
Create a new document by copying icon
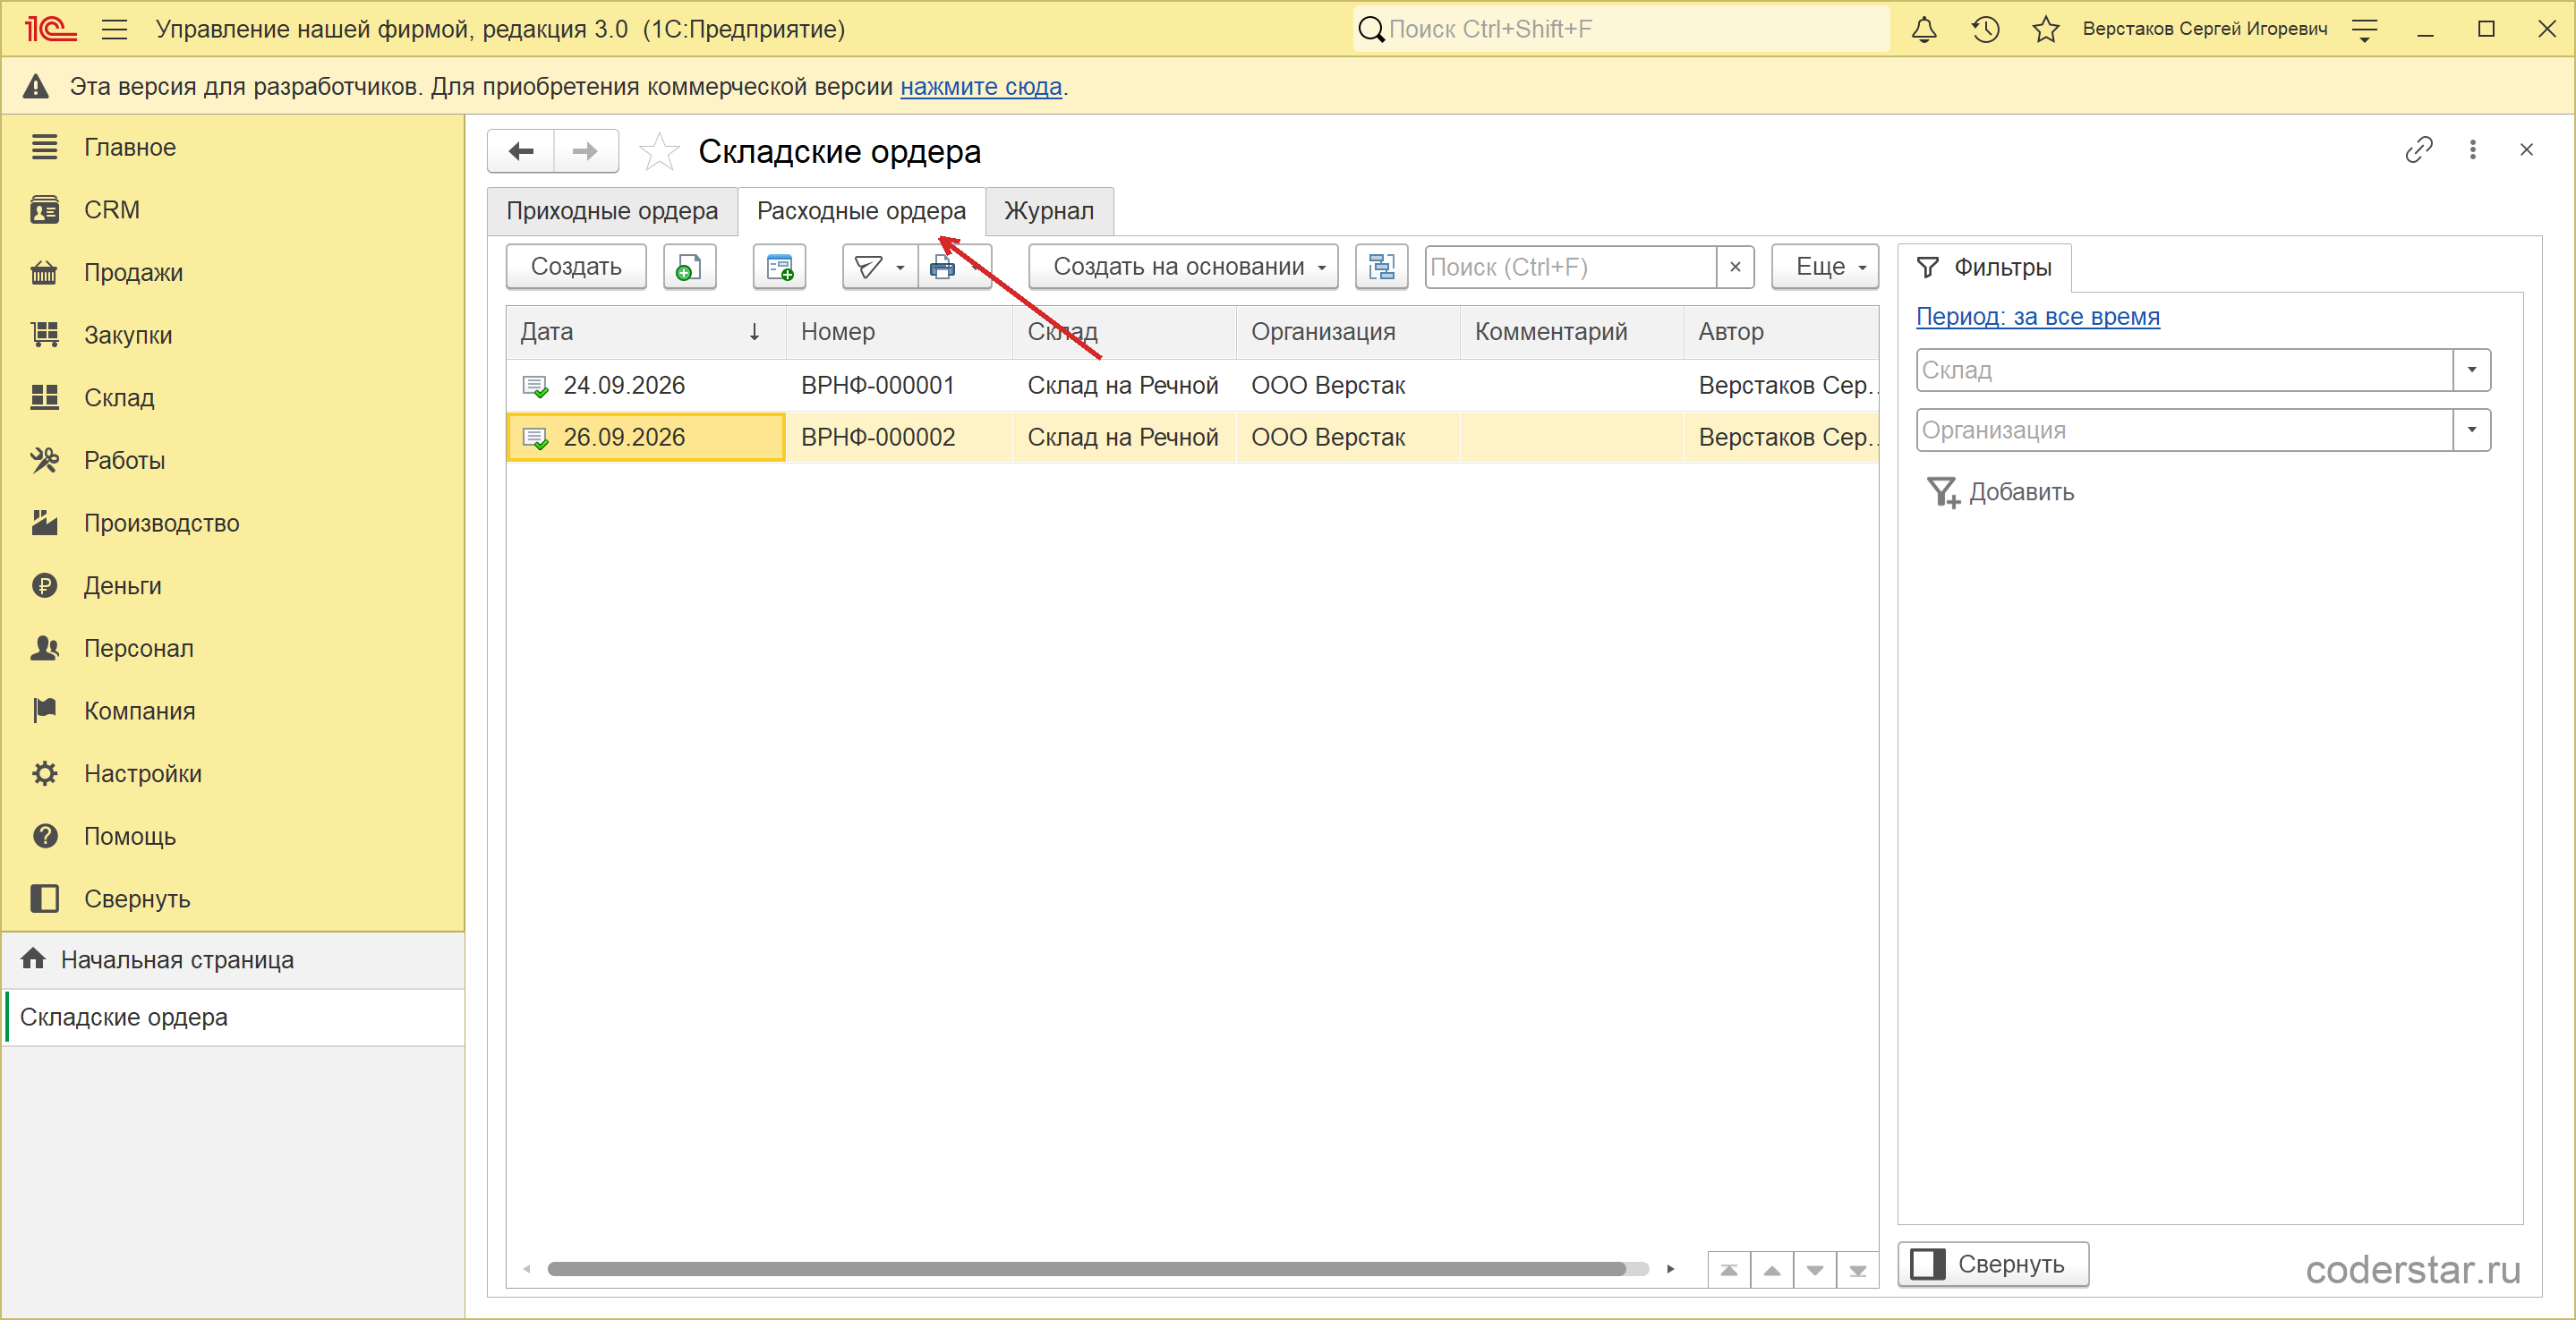click(689, 267)
